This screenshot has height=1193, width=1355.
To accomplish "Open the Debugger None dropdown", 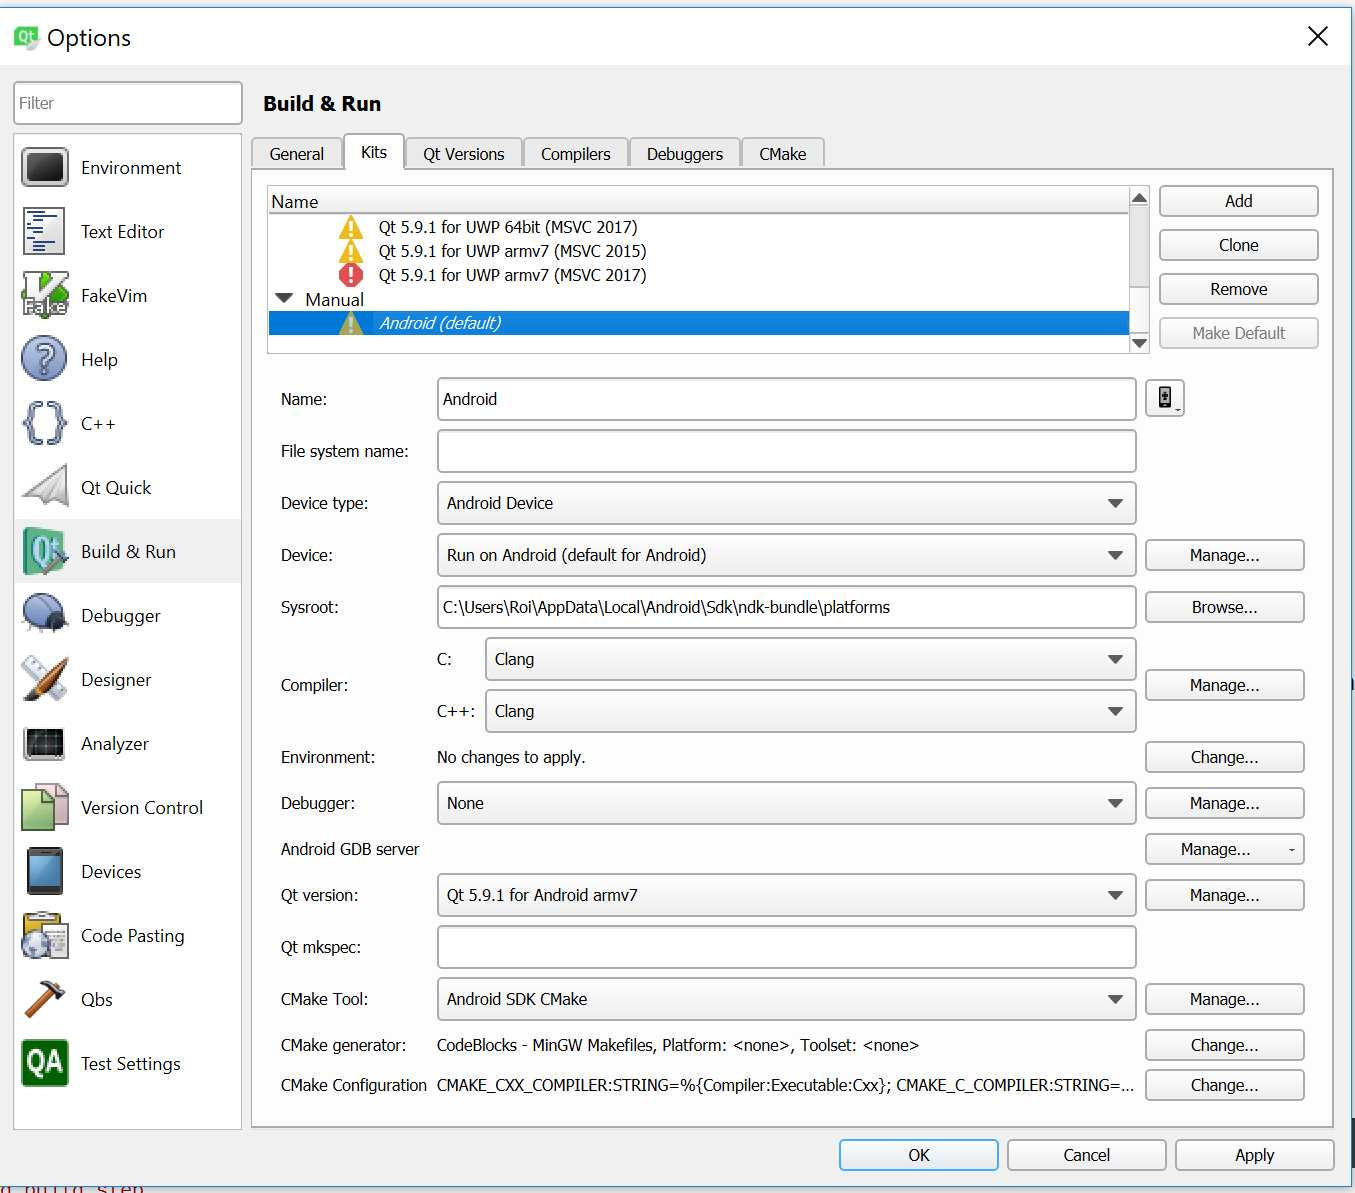I will click(x=786, y=803).
